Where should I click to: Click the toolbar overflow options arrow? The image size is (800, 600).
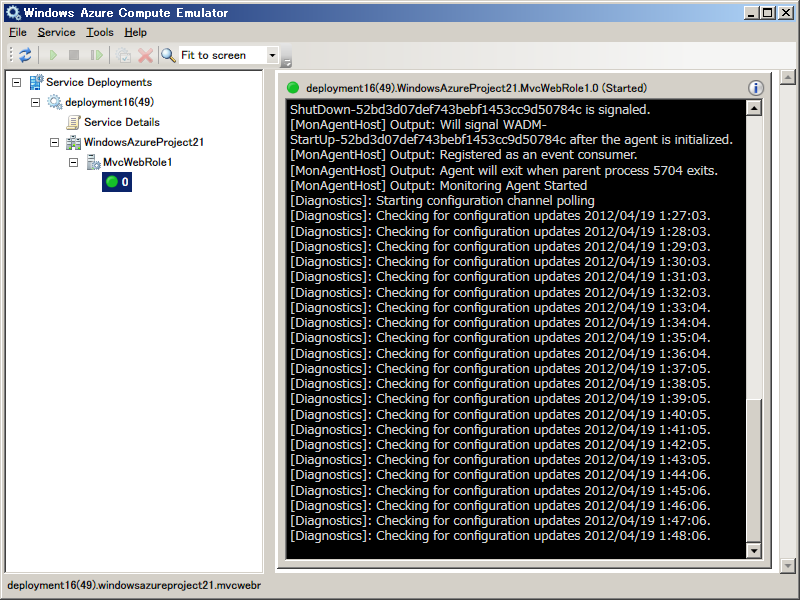pos(287,60)
